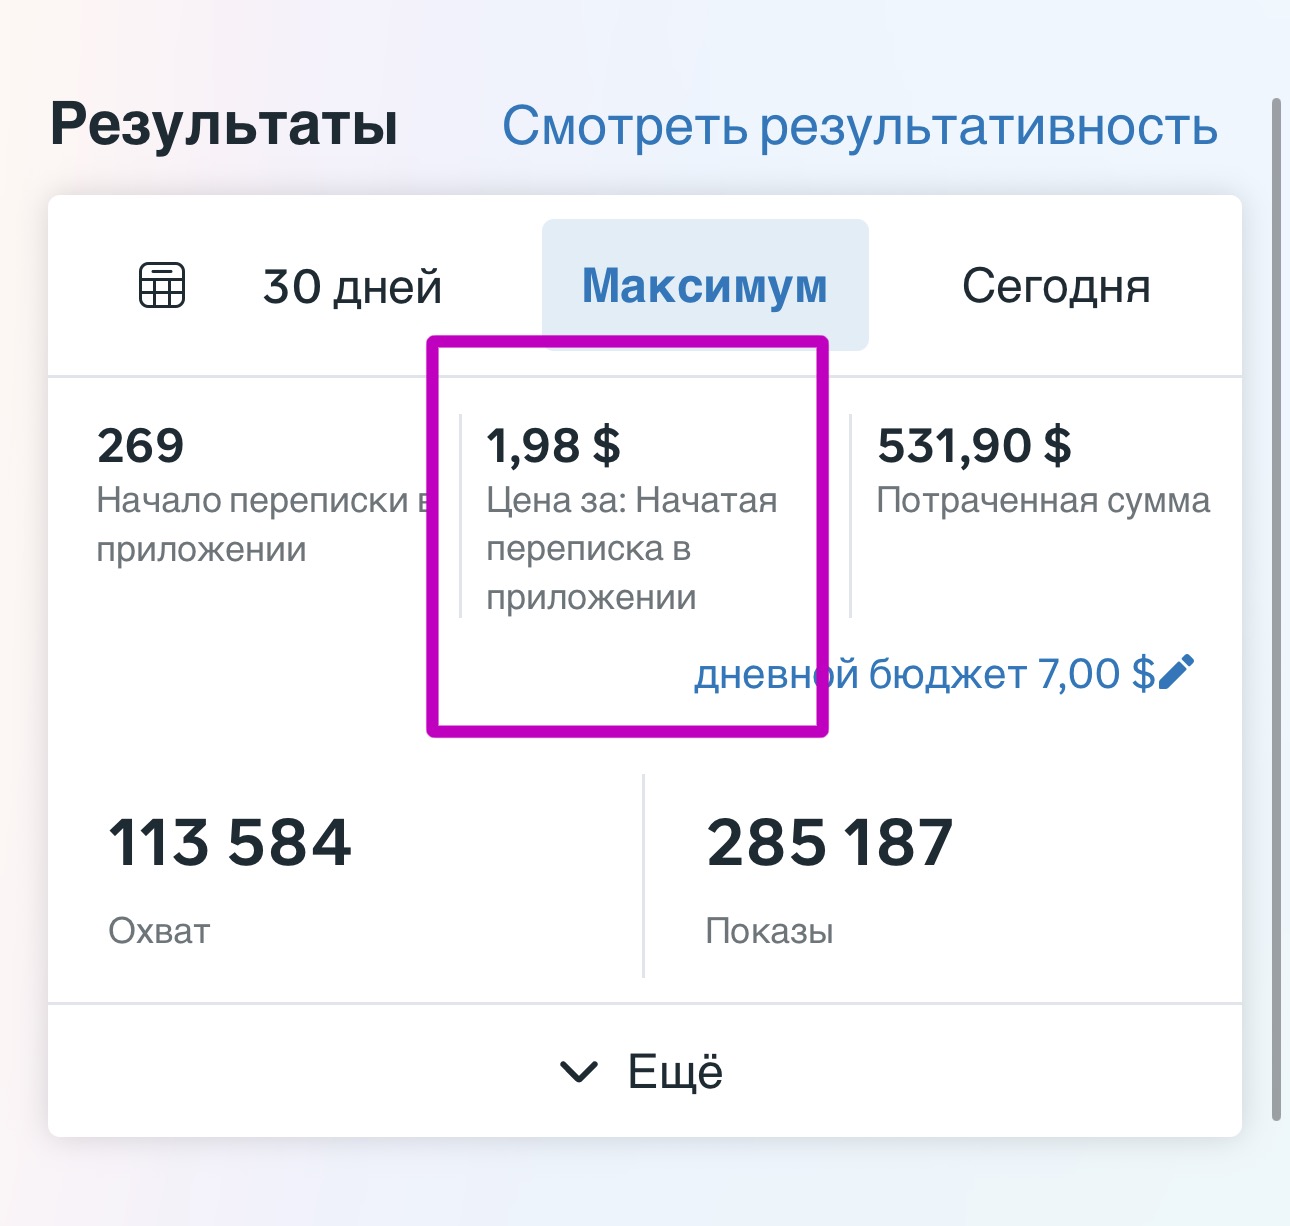Click the Охват label
Image resolution: width=1290 pixels, height=1226 pixels.
159,931
